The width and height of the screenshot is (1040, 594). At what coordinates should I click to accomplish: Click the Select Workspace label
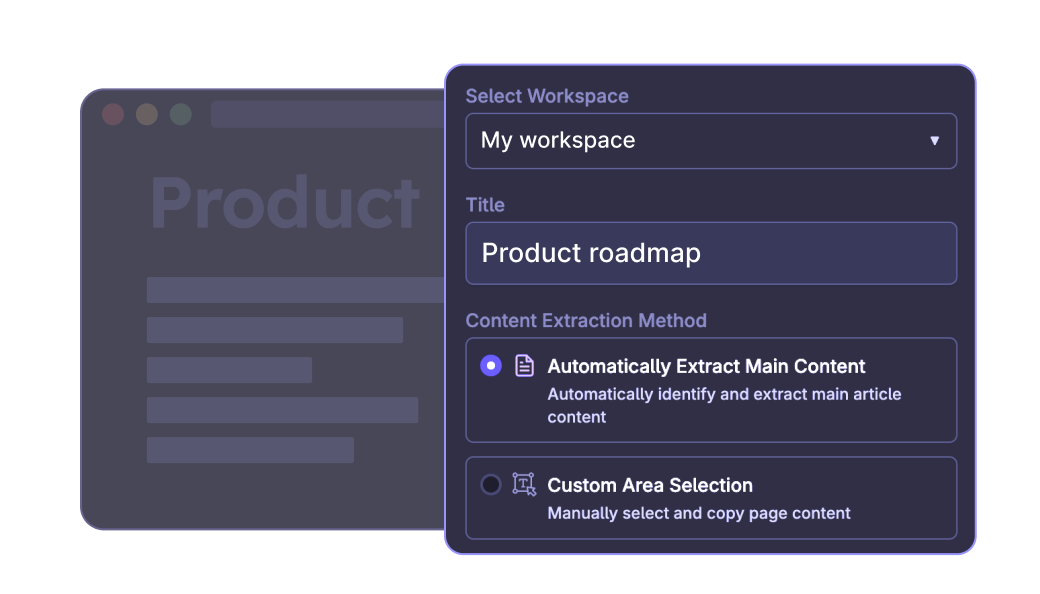[x=547, y=96]
